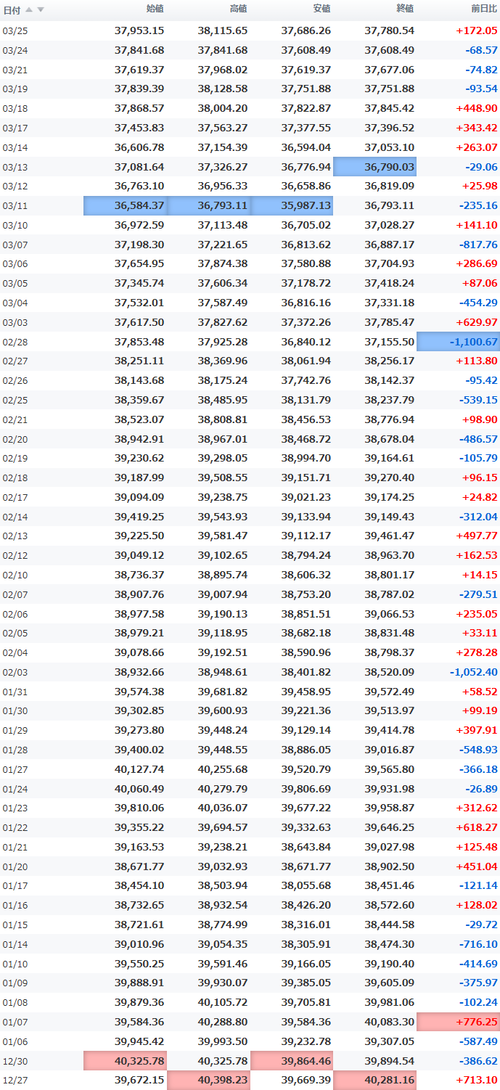The width and height of the screenshot is (500, 1090).
Task: Select the high value 38,808.81
Action: click(223, 420)
